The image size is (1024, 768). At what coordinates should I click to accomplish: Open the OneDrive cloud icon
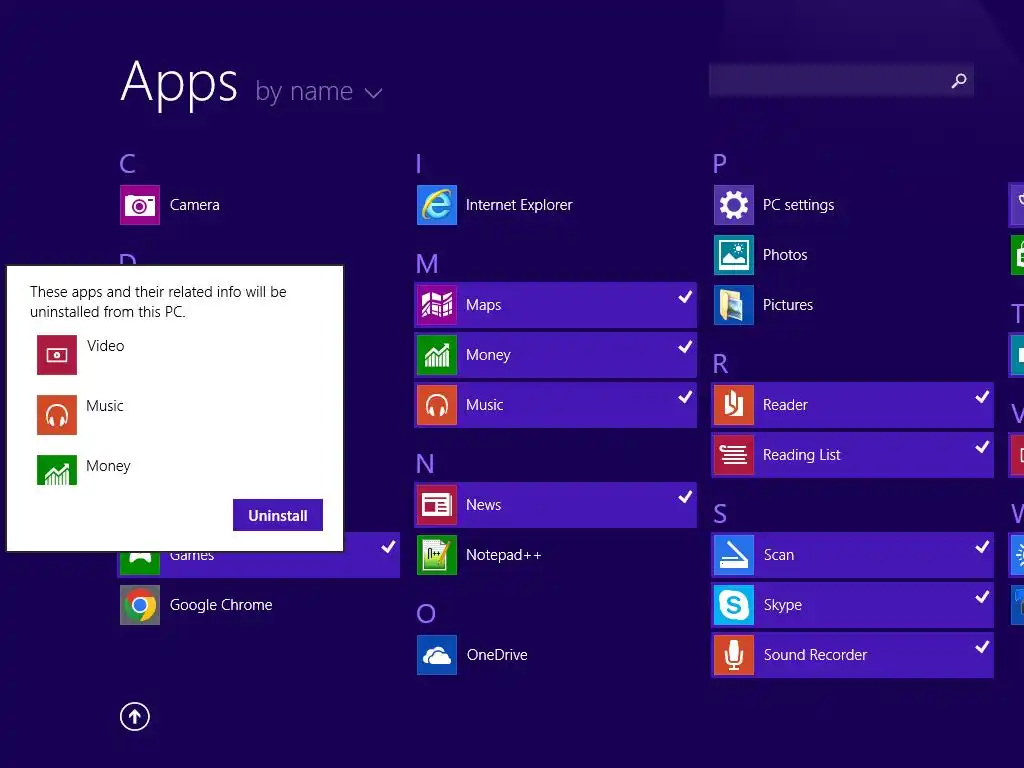(x=437, y=655)
